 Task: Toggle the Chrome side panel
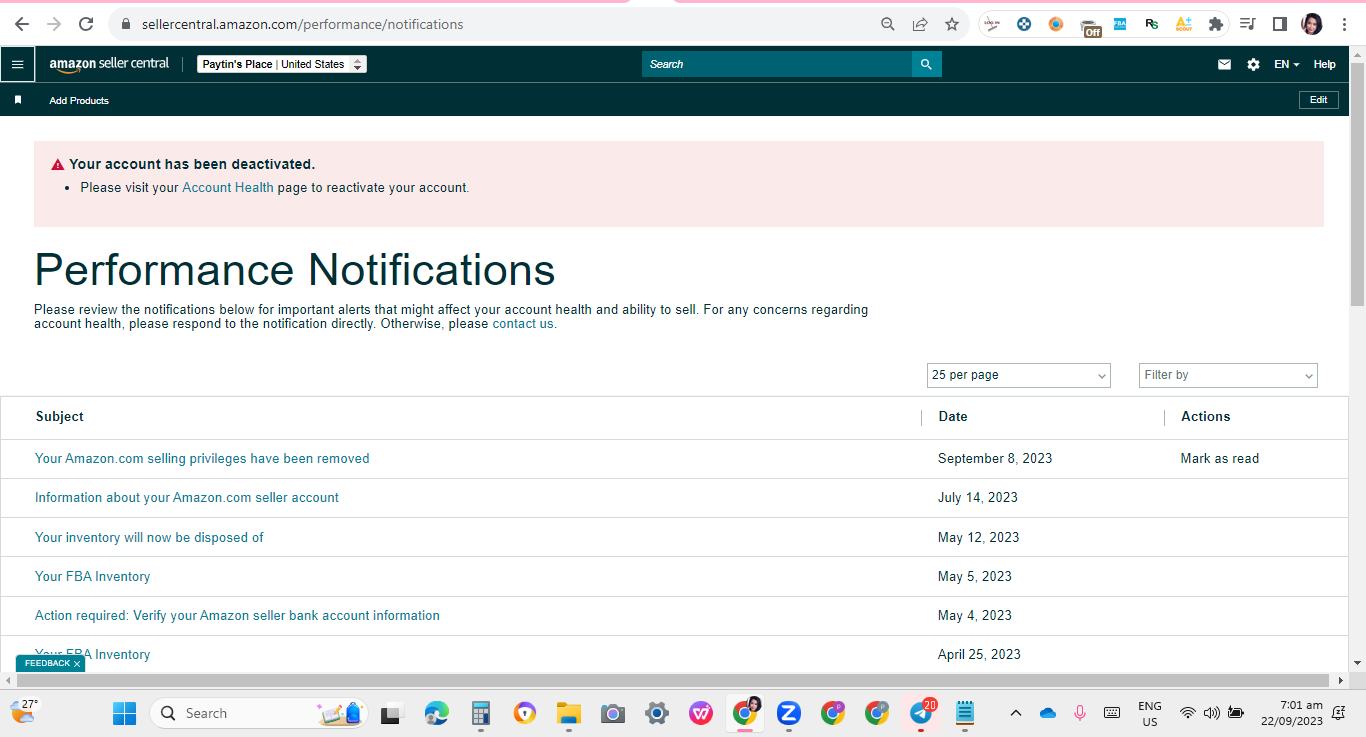[x=1279, y=24]
